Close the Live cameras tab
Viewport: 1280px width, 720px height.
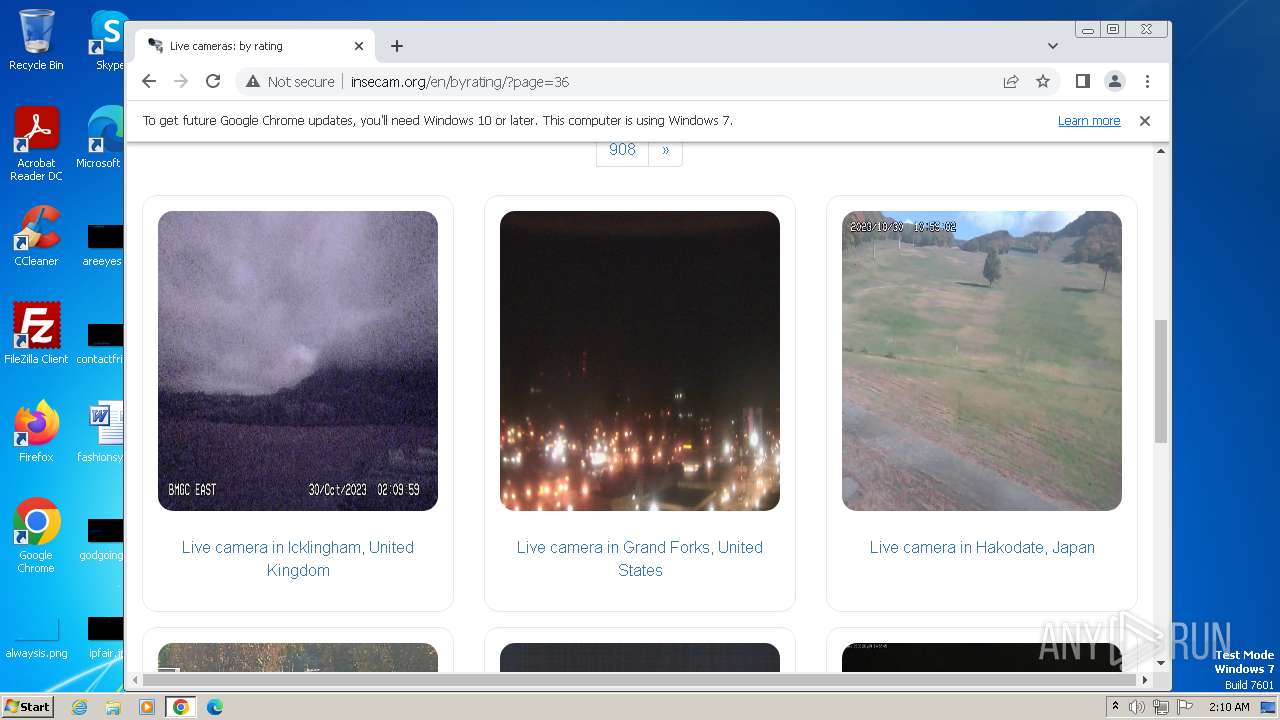pyautogui.click(x=359, y=46)
